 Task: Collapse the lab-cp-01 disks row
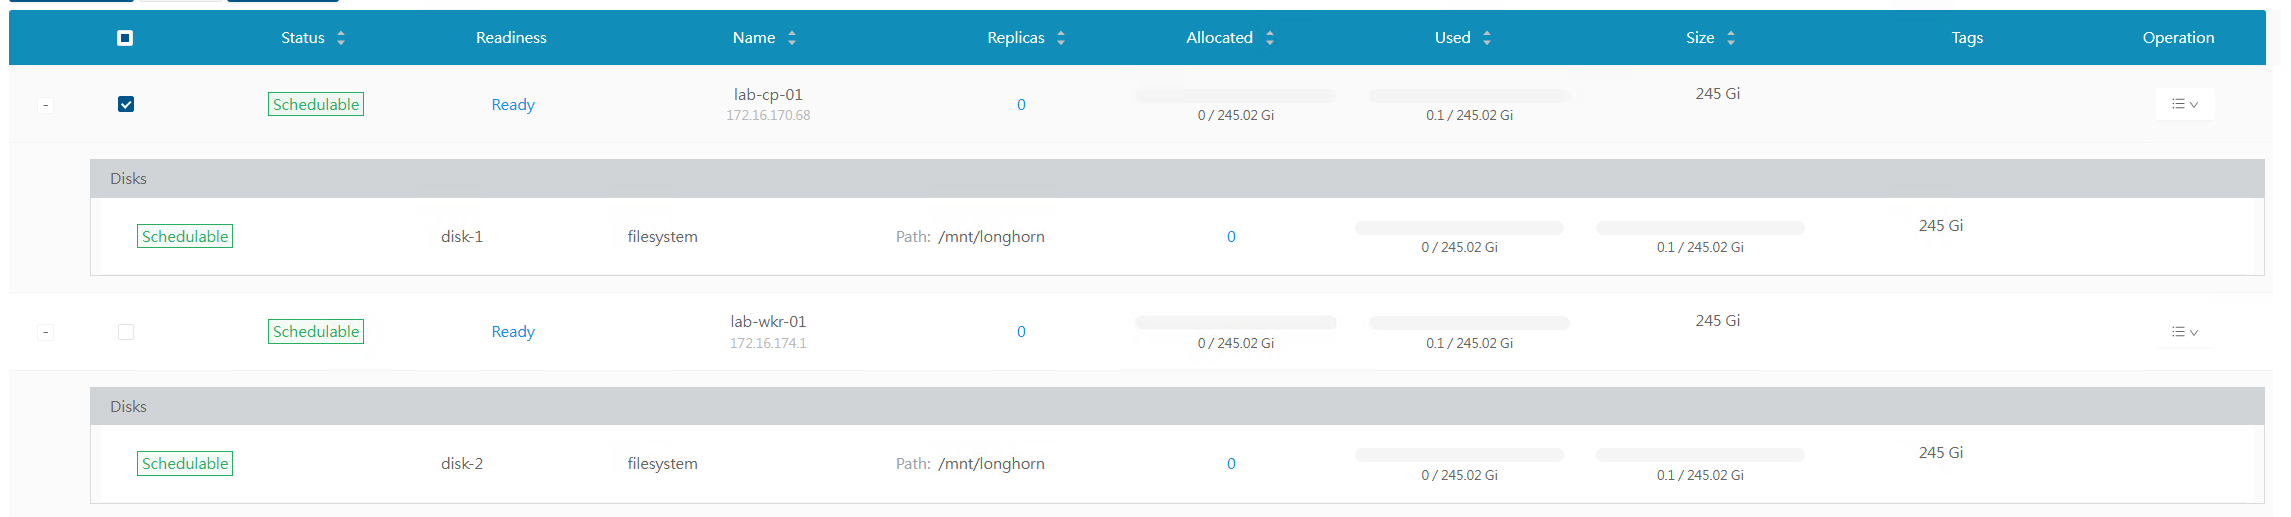tap(45, 105)
